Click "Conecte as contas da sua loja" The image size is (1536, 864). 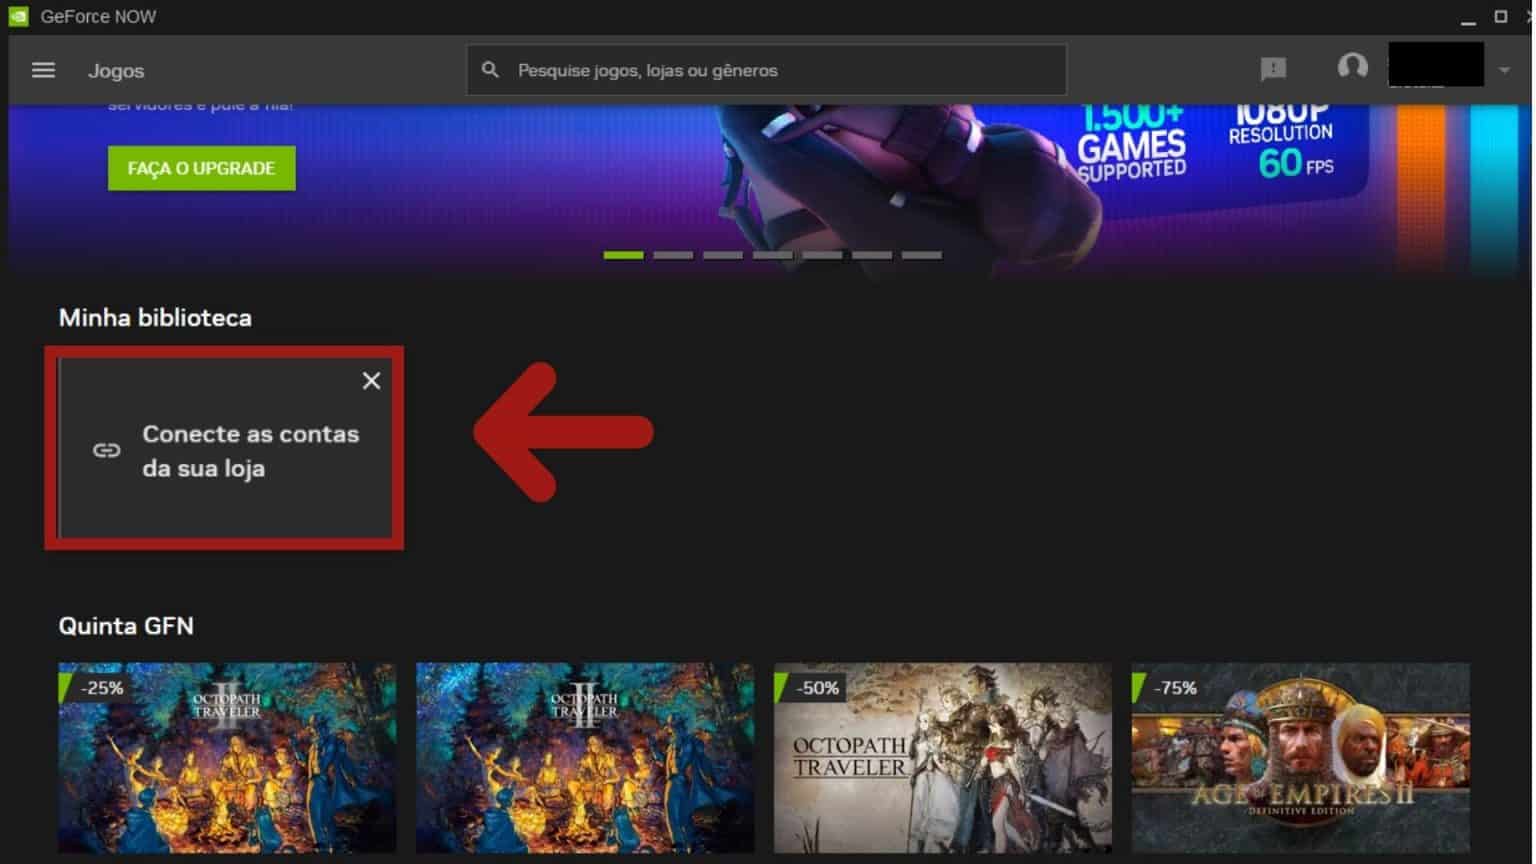(251, 451)
